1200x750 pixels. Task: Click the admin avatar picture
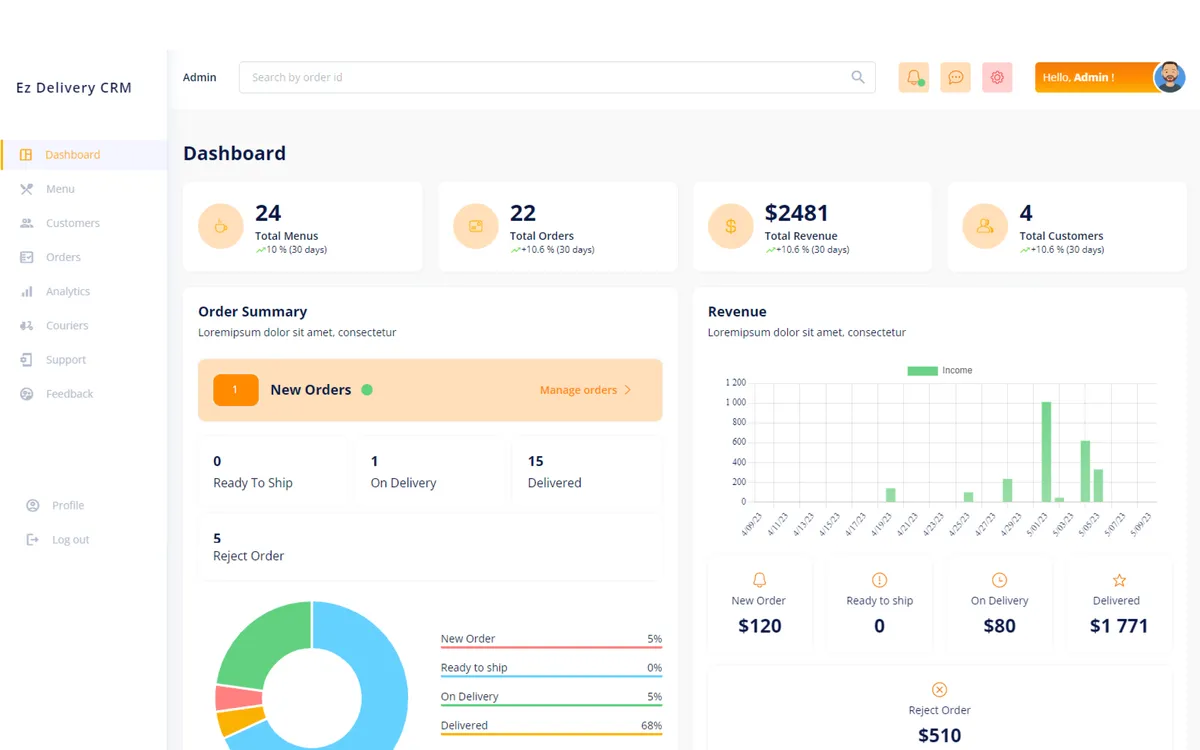[x=1169, y=77]
